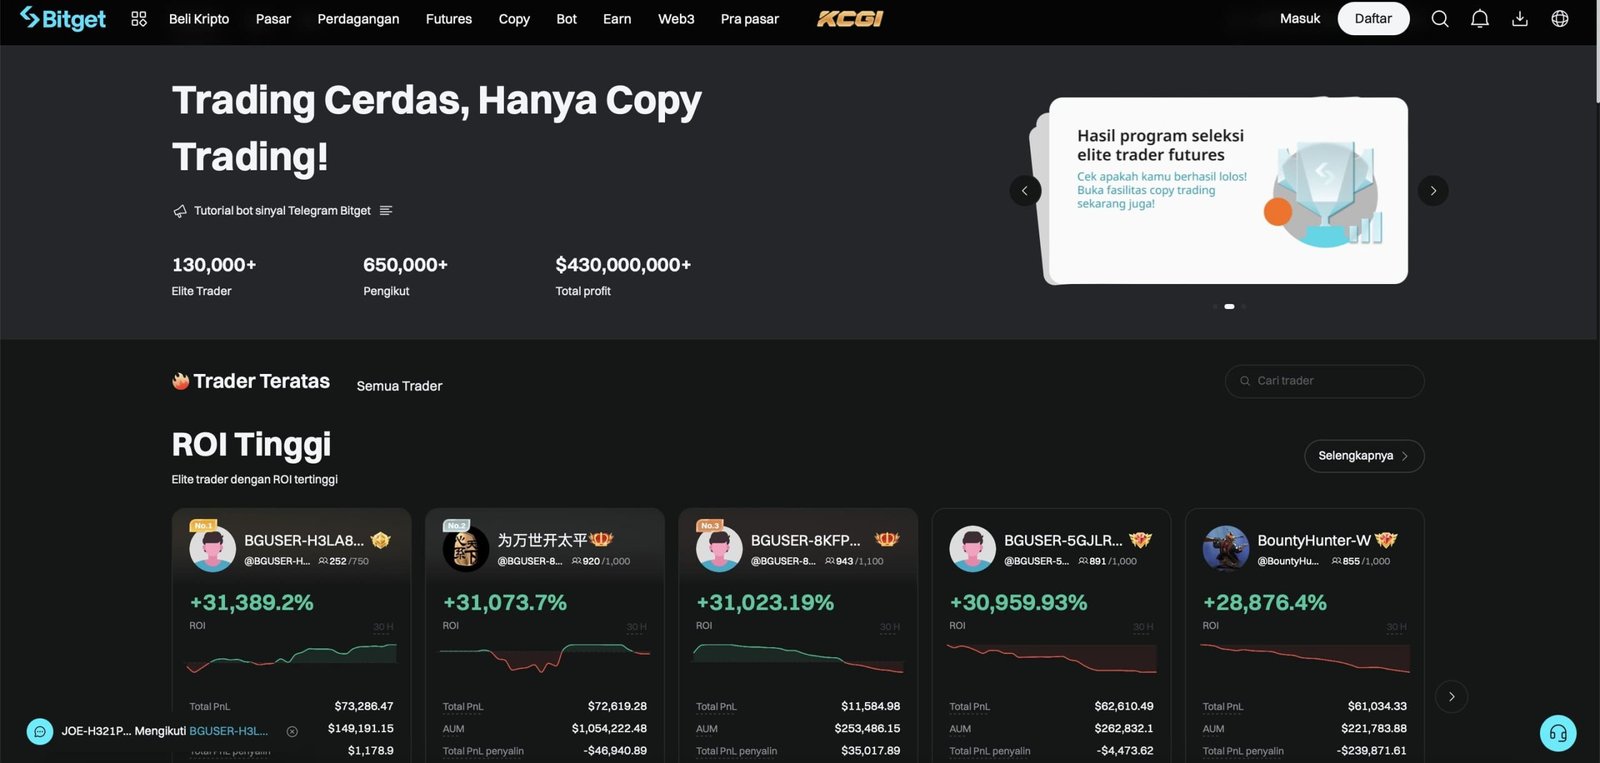1600x763 pixels.
Task: Open the Web3 menu item
Action: [676, 19]
